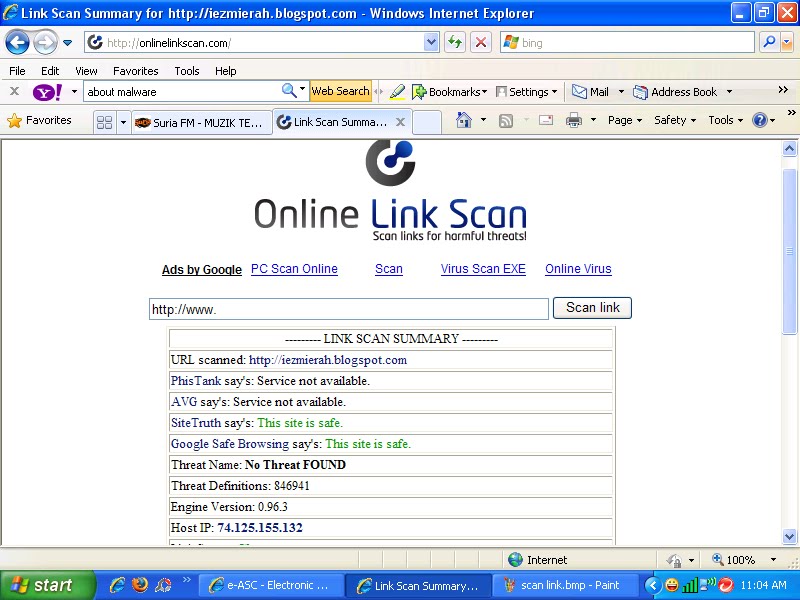Image resolution: width=800 pixels, height=600 pixels.
Task: Click the Online Link Scan logo
Action: (390, 191)
